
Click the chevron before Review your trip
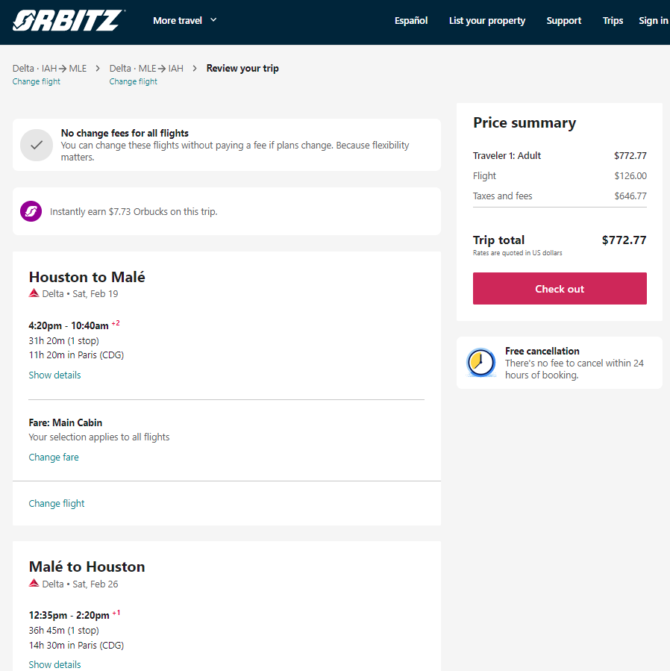tap(195, 68)
